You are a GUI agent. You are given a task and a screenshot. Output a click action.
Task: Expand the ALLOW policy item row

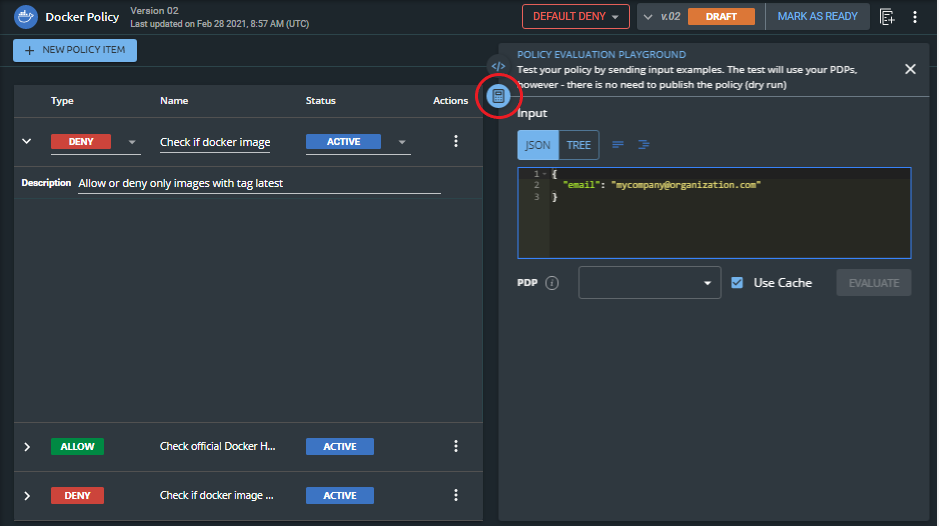[27, 446]
